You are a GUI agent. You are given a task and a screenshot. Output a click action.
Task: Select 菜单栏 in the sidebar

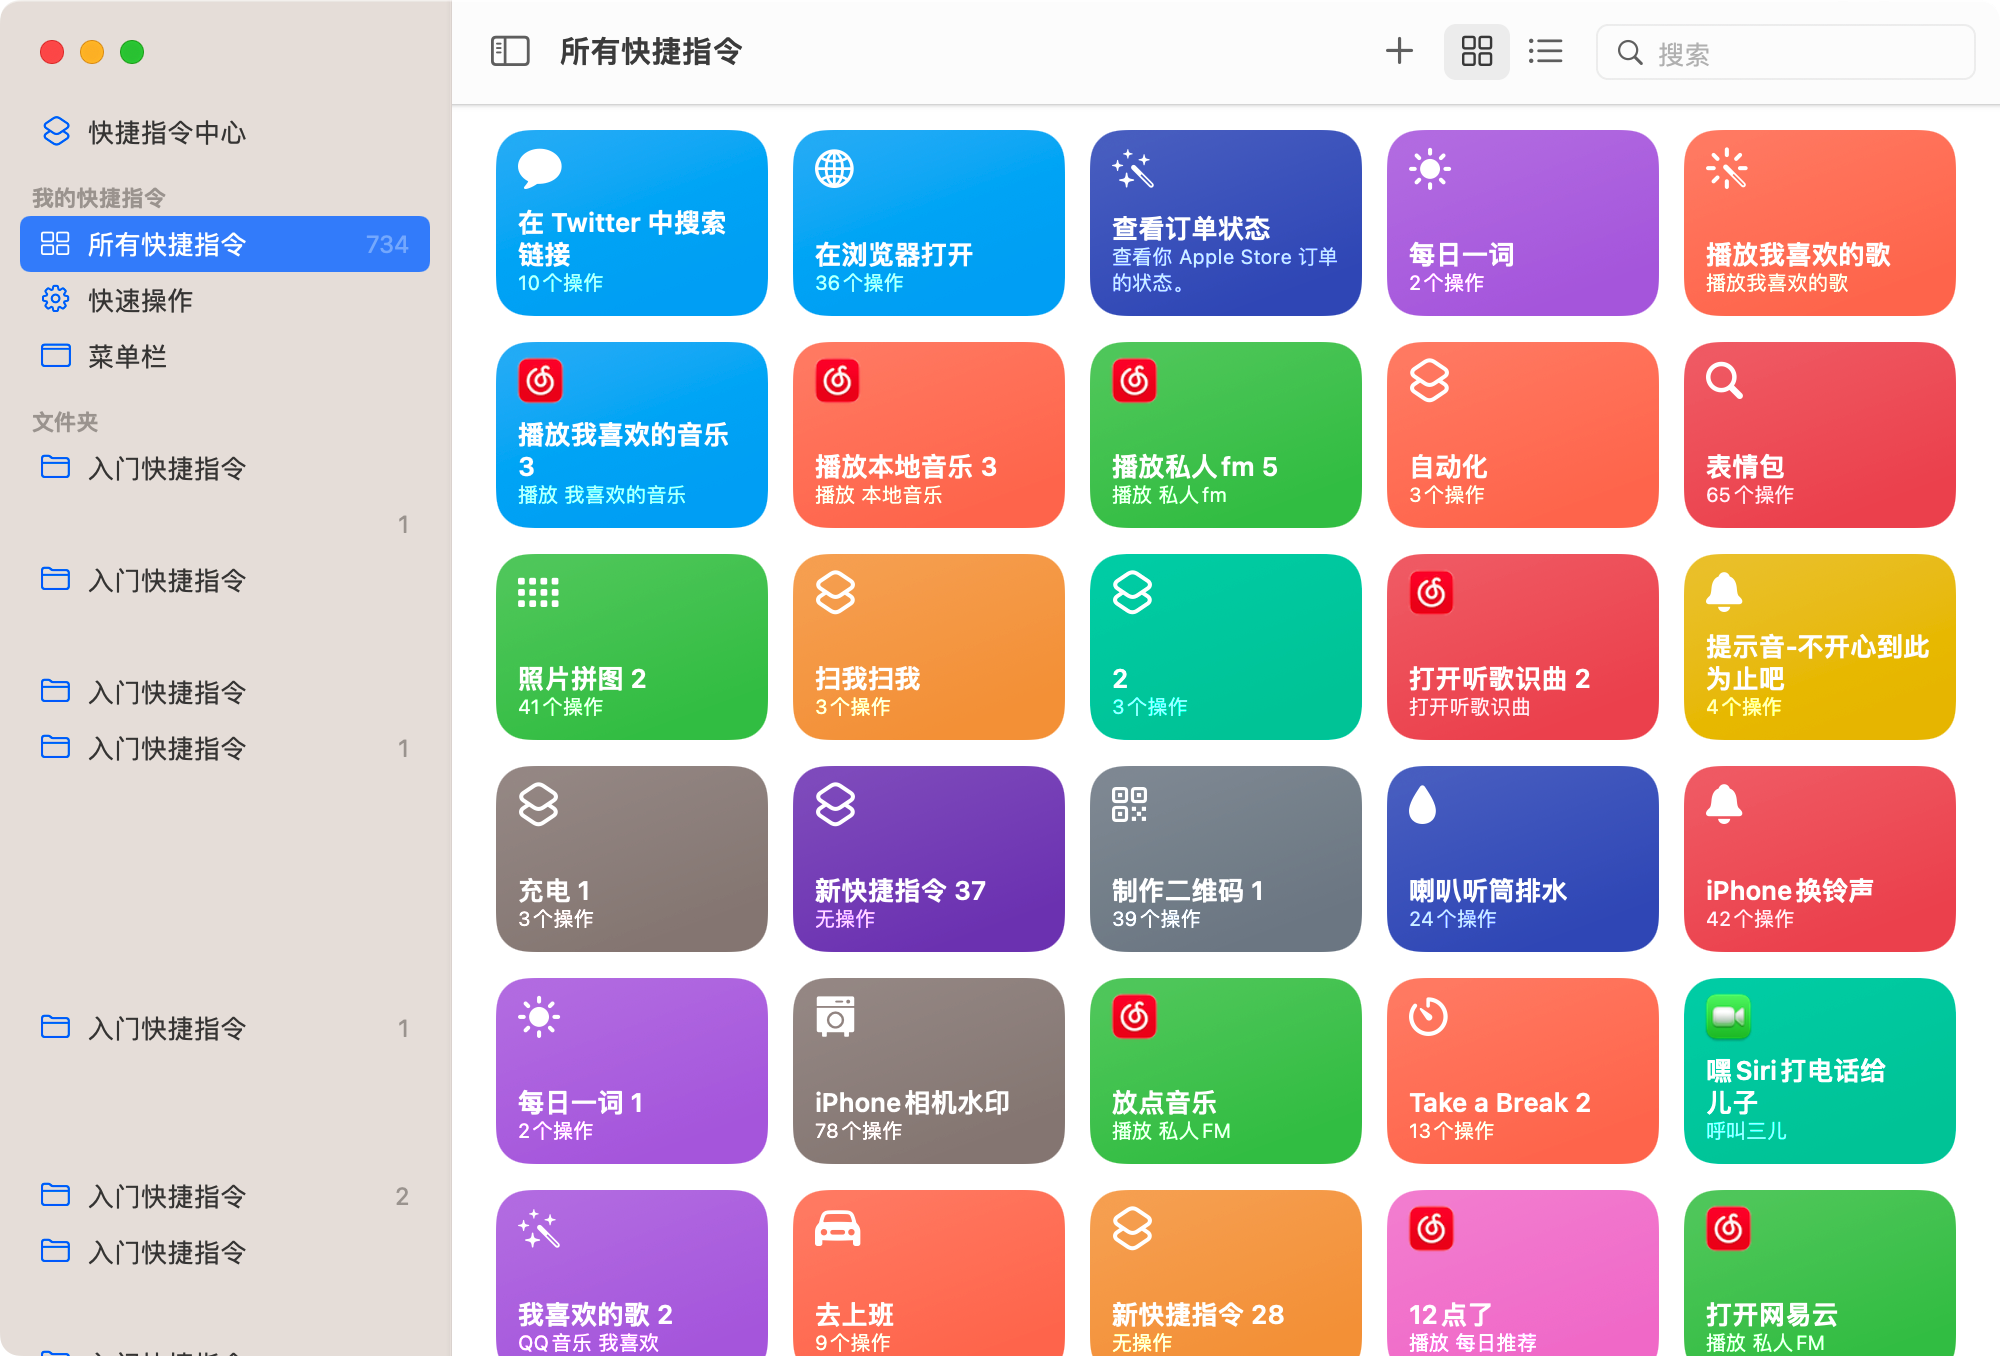127,356
